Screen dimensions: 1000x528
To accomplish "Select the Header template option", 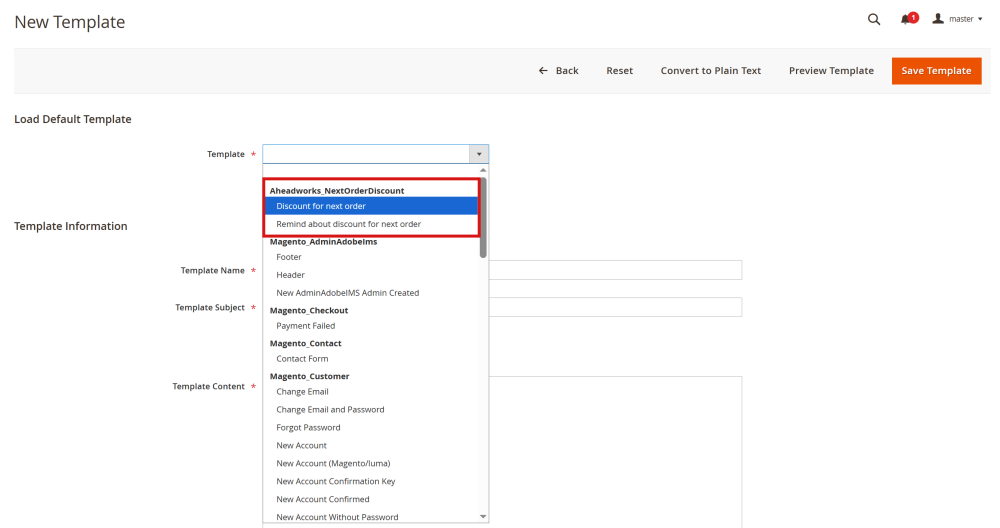I will pyautogui.click(x=371, y=275).
